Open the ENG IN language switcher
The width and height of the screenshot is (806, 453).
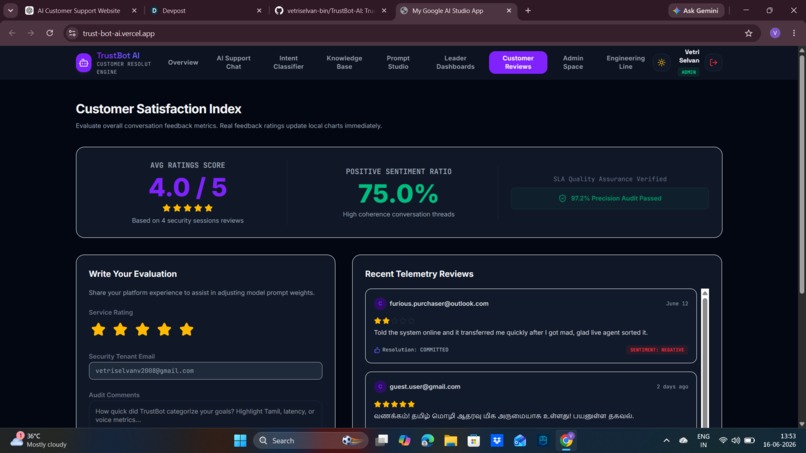[703, 440]
